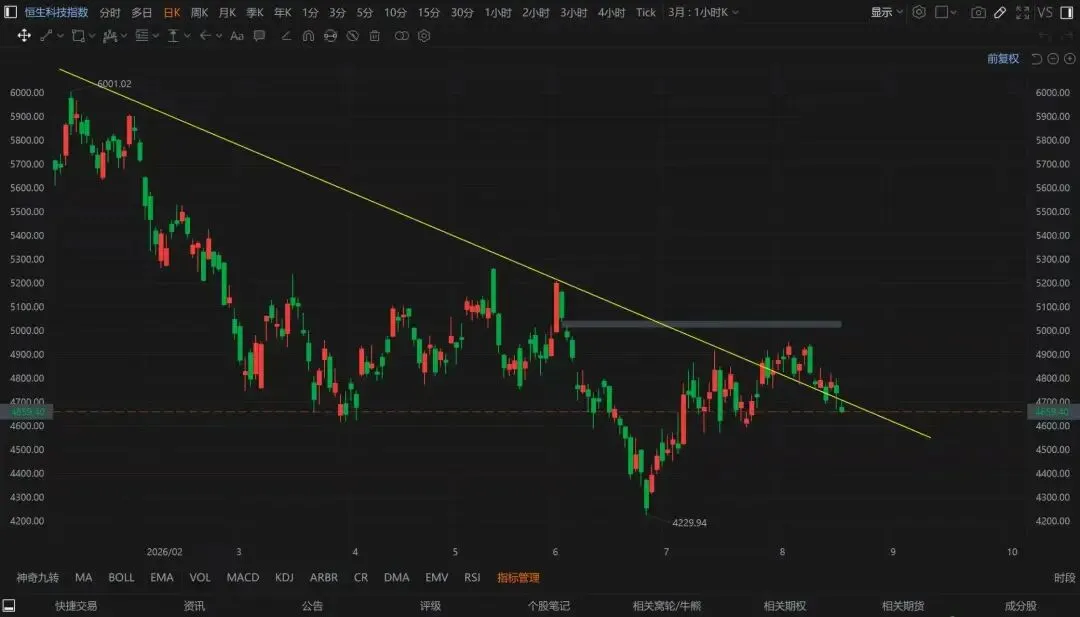The image size is (1080, 617).
Task: Switch to 年K yearly chart
Action: coord(282,12)
